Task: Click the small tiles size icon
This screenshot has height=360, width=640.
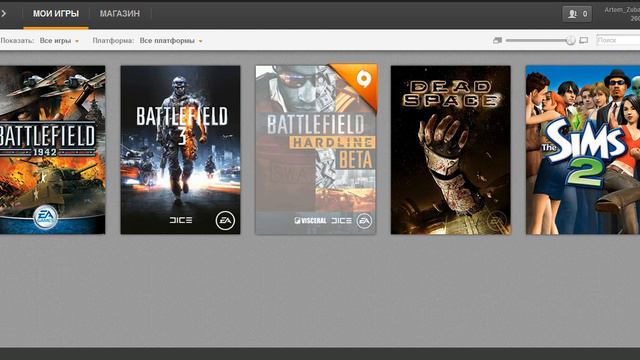Action: tap(497, 40)
